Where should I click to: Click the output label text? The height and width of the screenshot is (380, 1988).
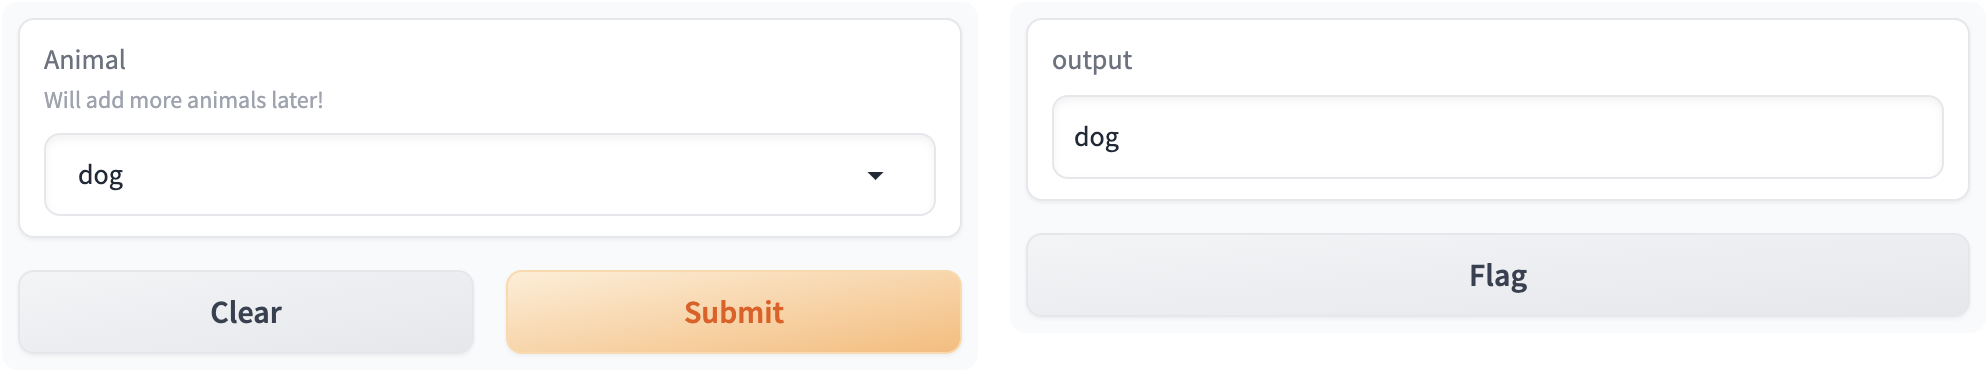tap(1092, 61)
